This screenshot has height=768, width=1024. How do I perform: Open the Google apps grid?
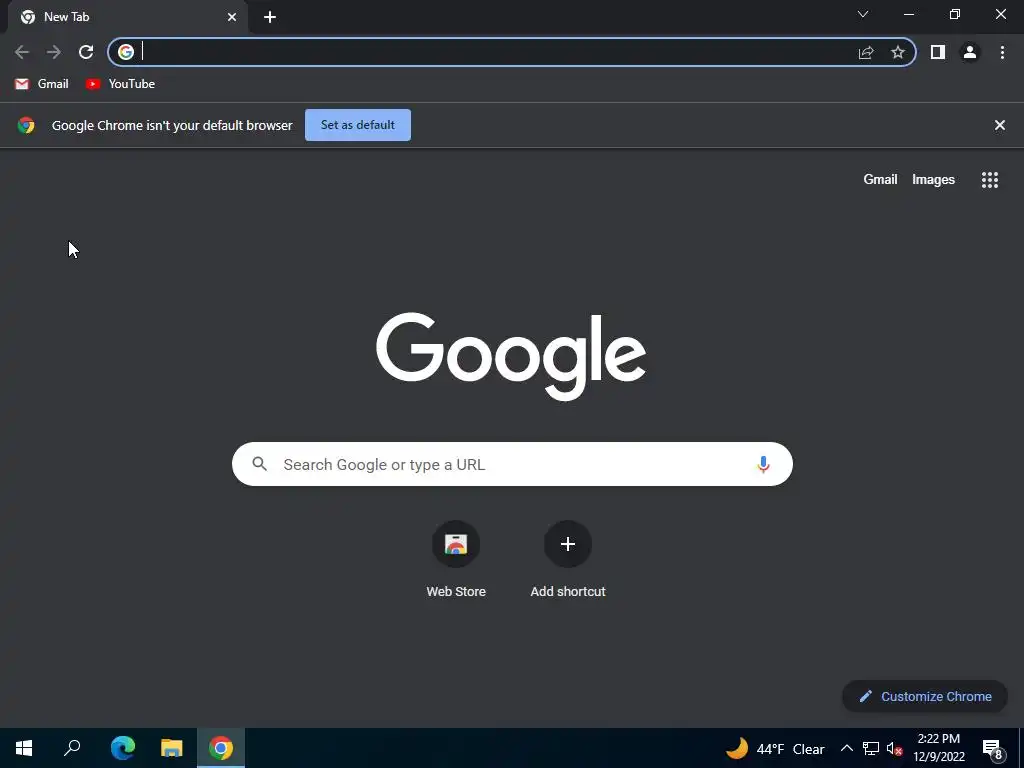pos(990,180)
